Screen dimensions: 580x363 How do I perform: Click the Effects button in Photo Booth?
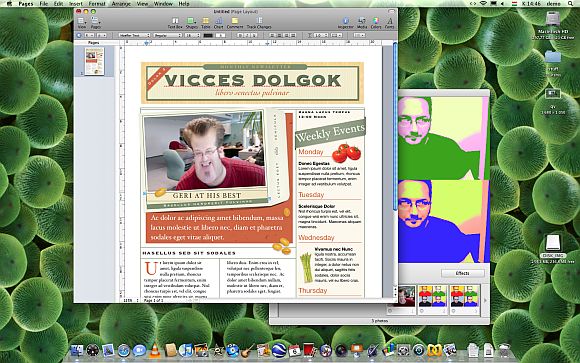point(462,273)
